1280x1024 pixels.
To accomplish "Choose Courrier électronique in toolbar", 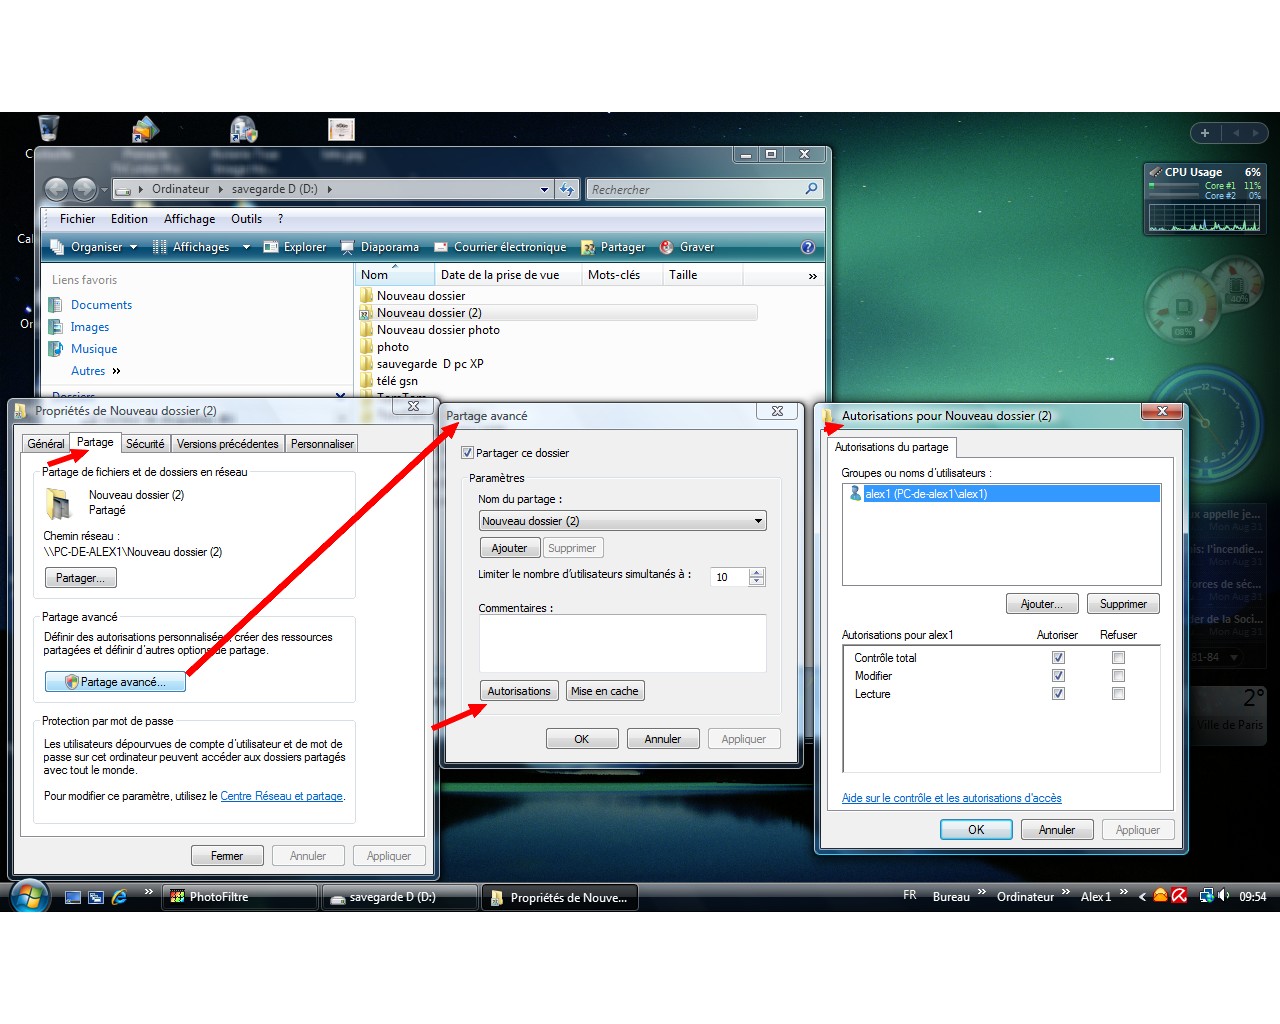I will pos(500,247).
